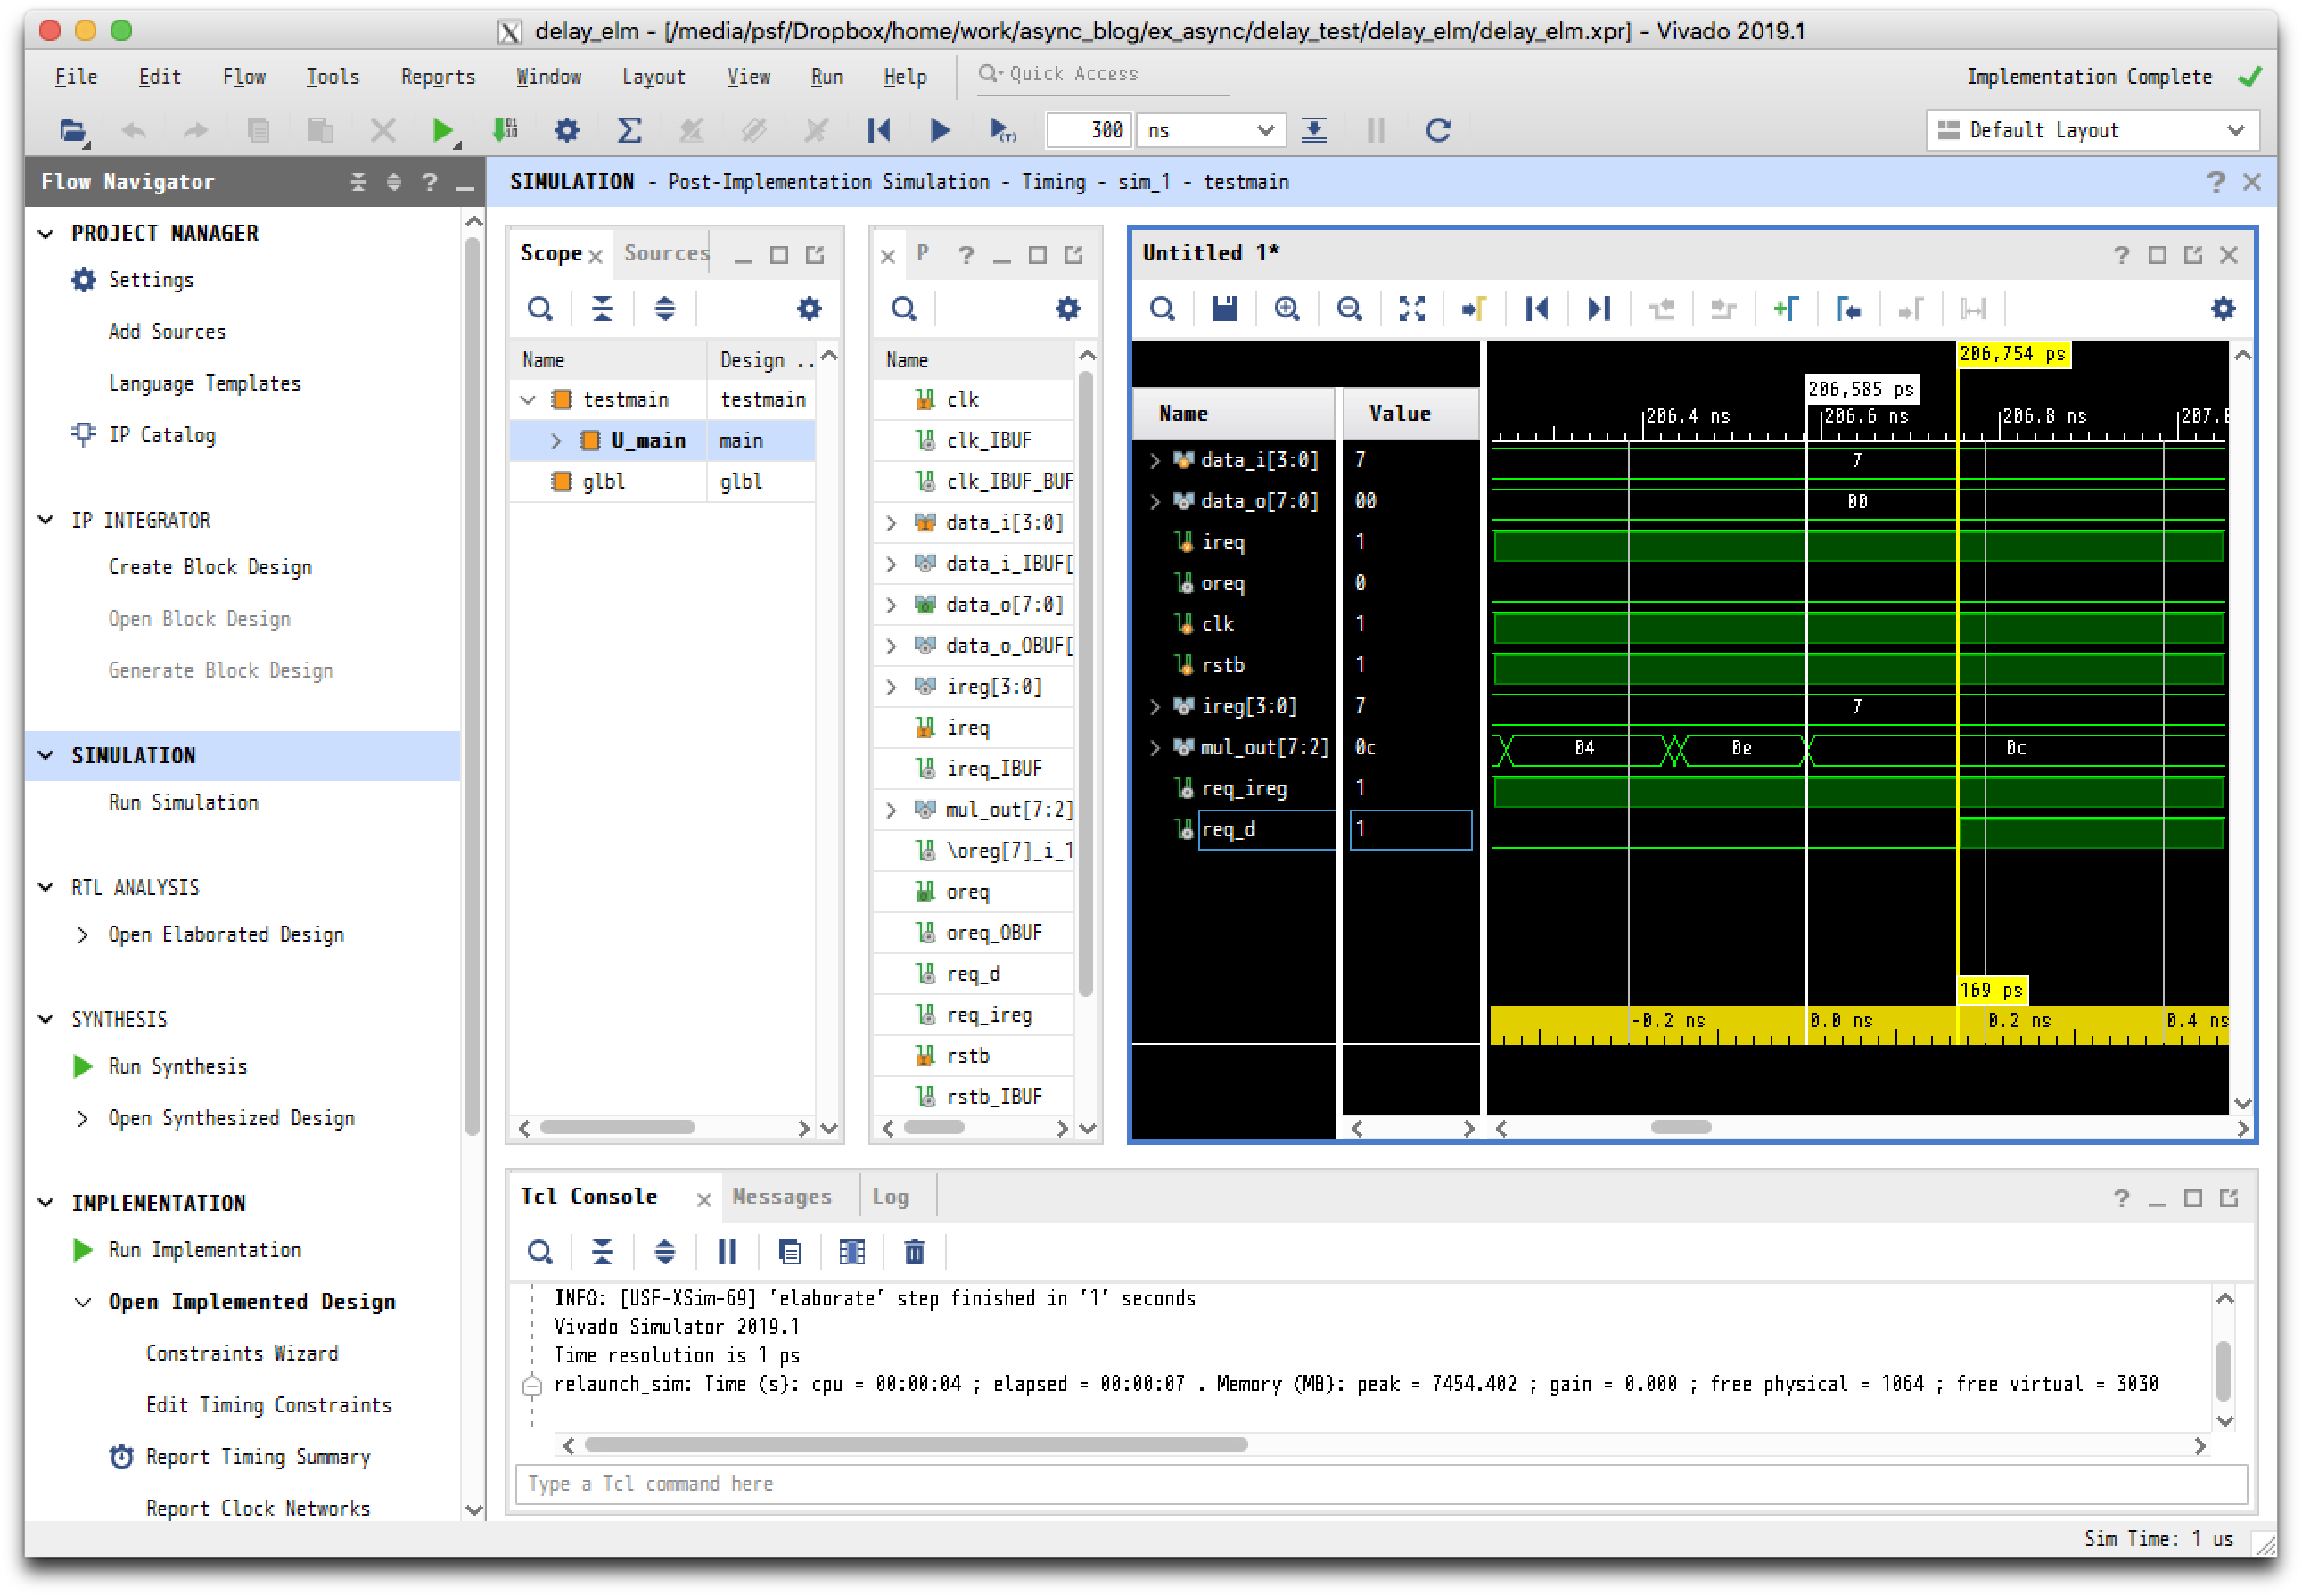Click the Restart simulation icon in toolbar
Image resolution: width=2302 pixels, height=1596 pixels.
[879, 130]
